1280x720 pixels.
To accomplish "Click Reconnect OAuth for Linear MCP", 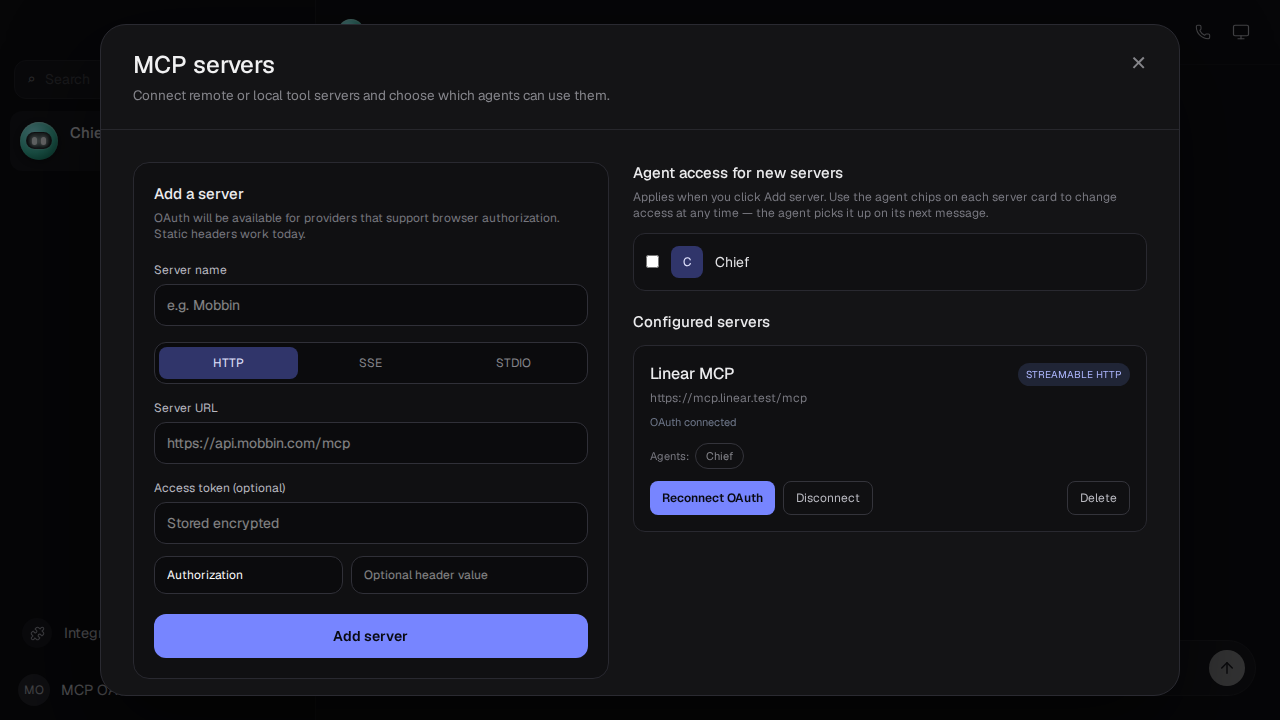I will 712,498.
